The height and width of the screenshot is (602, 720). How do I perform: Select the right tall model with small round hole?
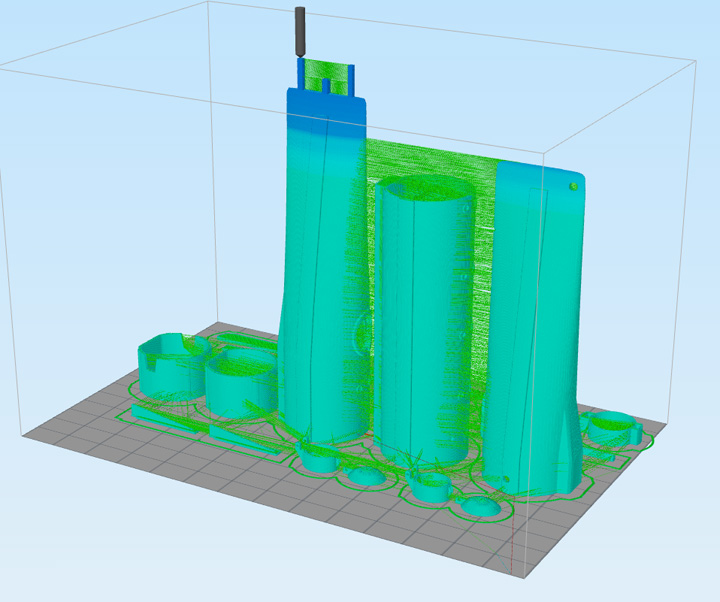533,326
